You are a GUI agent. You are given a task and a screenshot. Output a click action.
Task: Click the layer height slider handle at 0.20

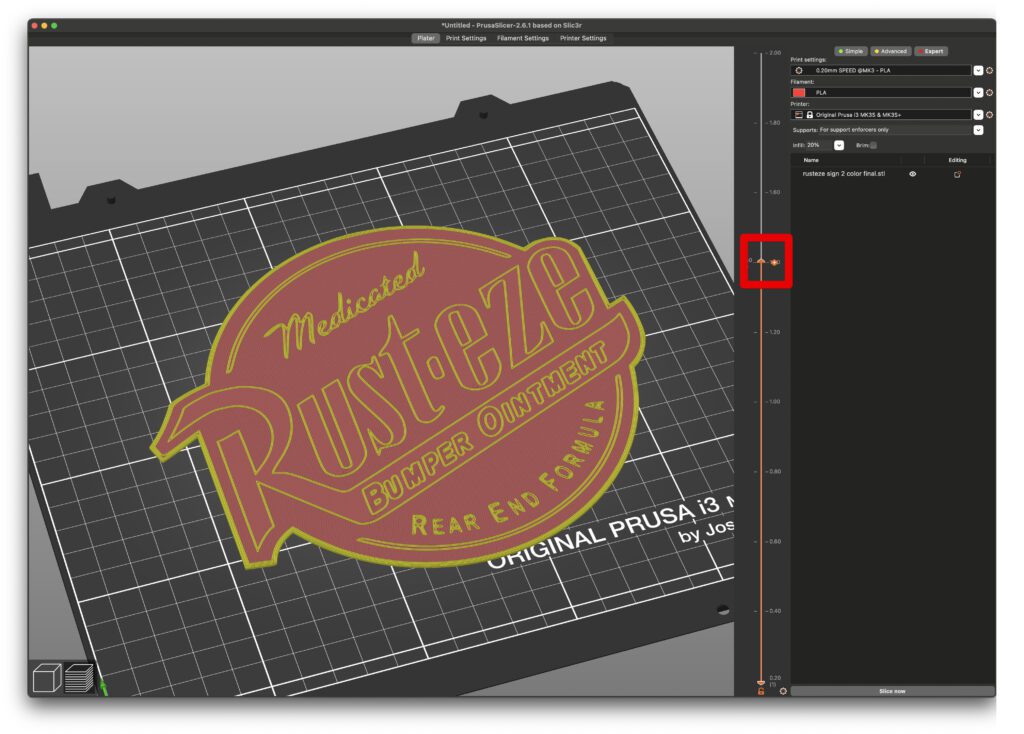pyautogui.click(x=760, y=681)
